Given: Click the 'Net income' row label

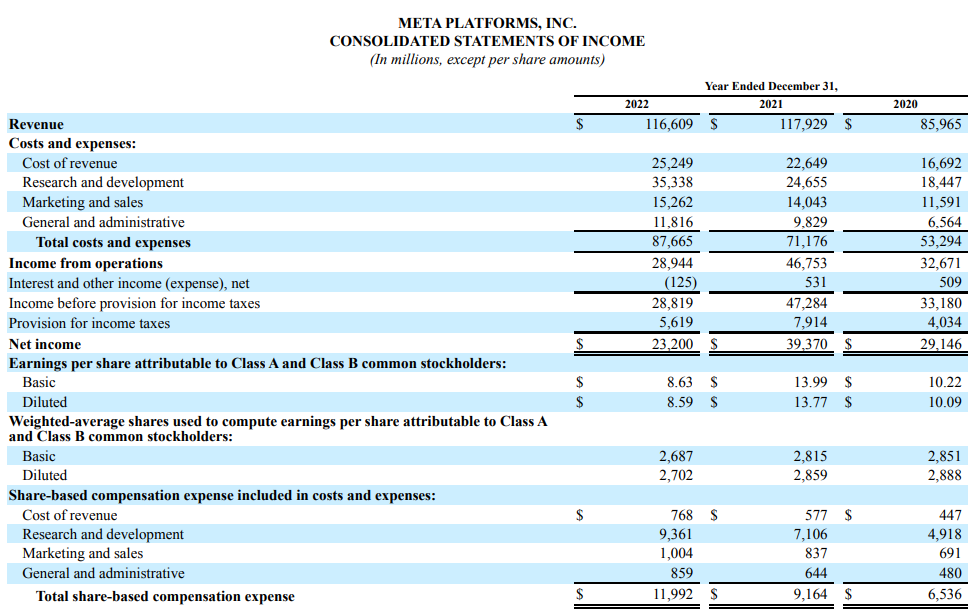Looking at the screenshot, I should (x=45, y=344).
